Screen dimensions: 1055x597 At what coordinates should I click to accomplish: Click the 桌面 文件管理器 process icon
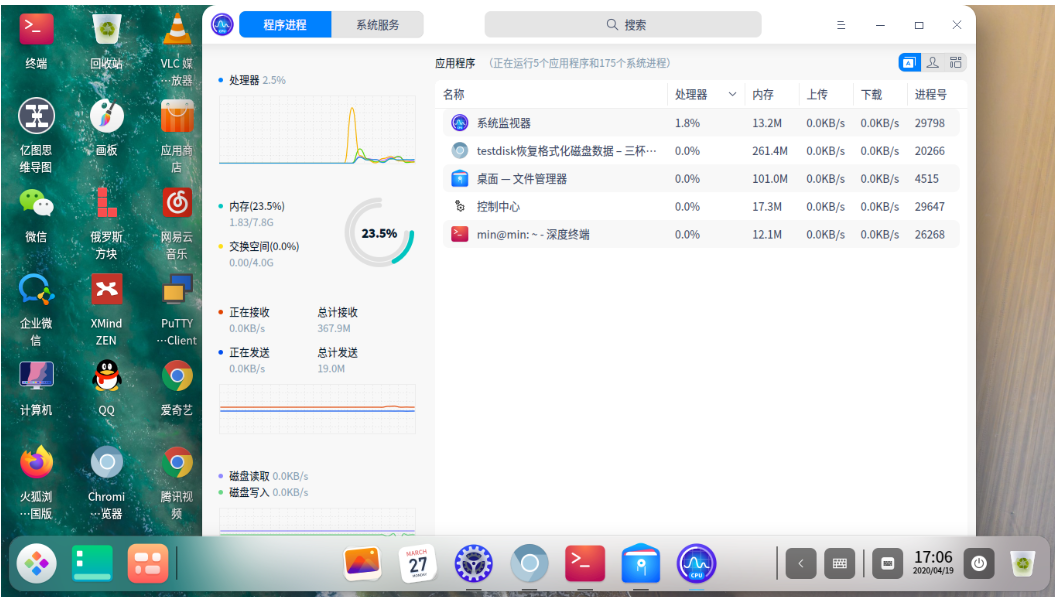pyautogui.click(x=460, y=179)
